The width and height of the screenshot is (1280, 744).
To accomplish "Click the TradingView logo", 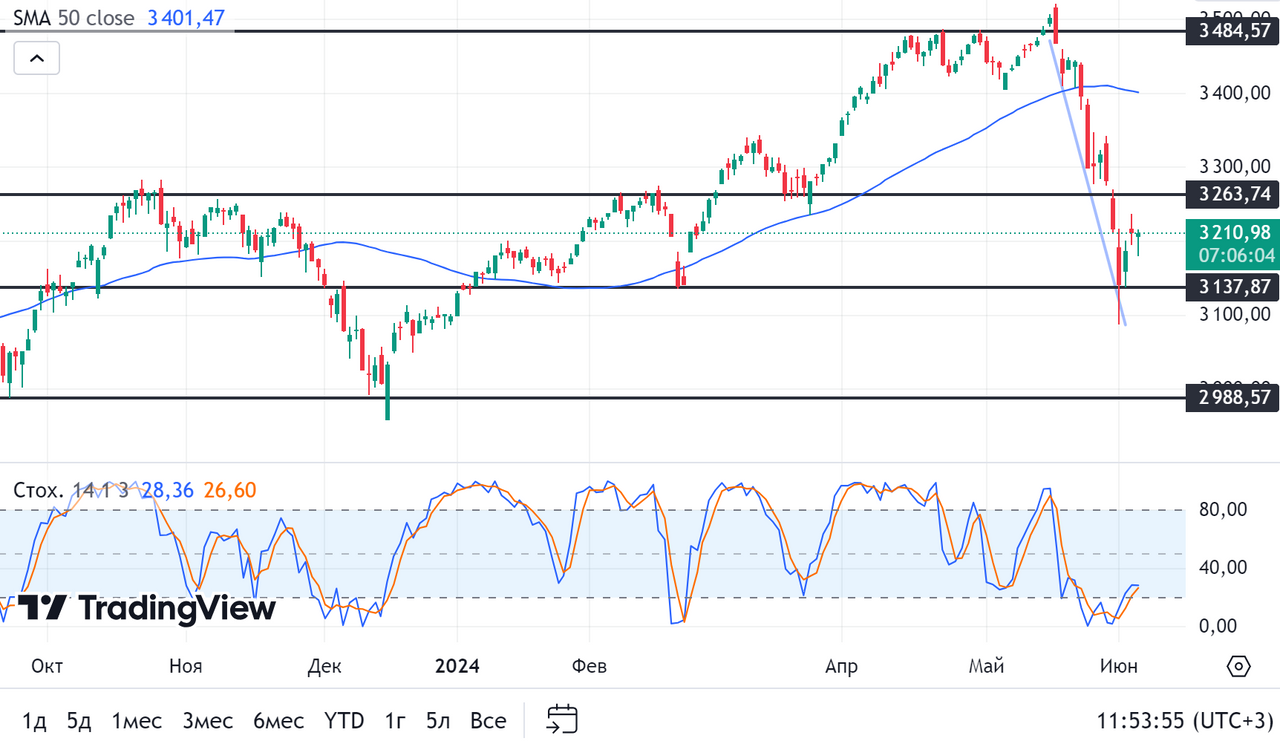I will pos(146,607).
